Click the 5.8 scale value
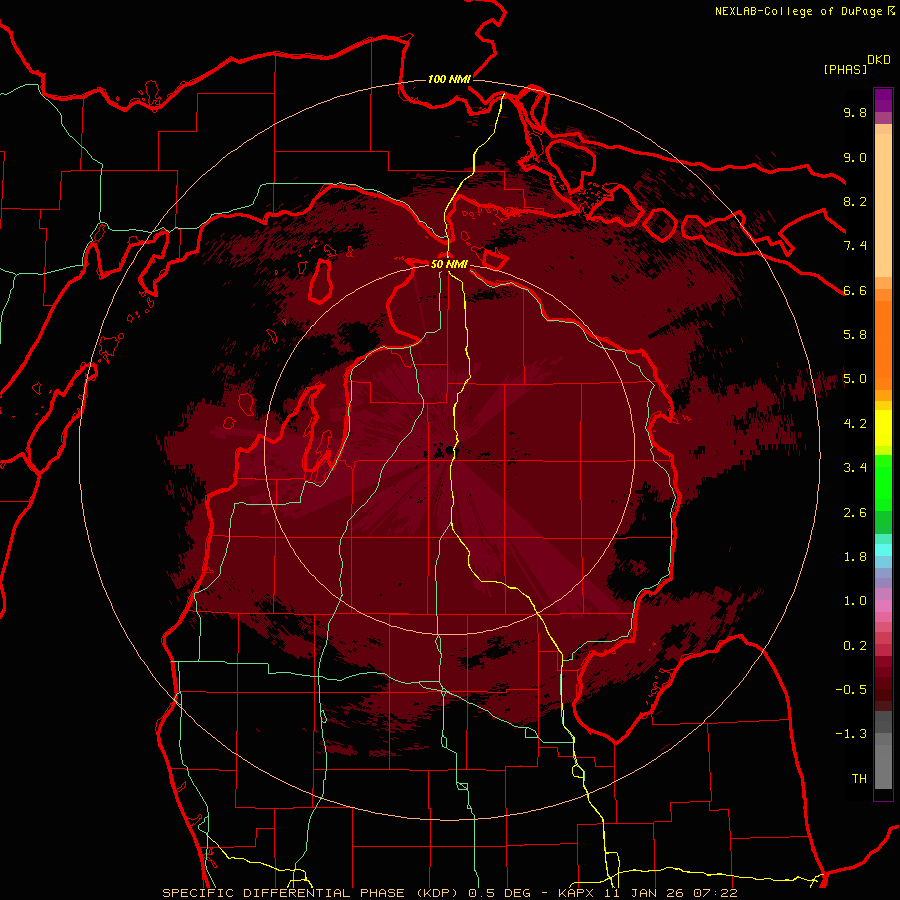The width and height of the screenshot is (900, 900). (855, 335)
